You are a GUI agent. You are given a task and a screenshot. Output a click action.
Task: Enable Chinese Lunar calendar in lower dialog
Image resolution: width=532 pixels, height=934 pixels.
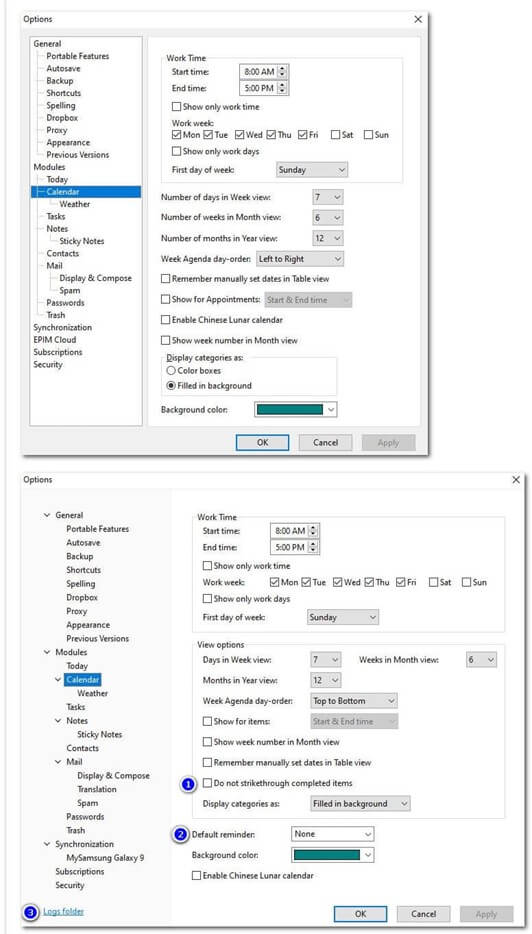coord(196,876)
